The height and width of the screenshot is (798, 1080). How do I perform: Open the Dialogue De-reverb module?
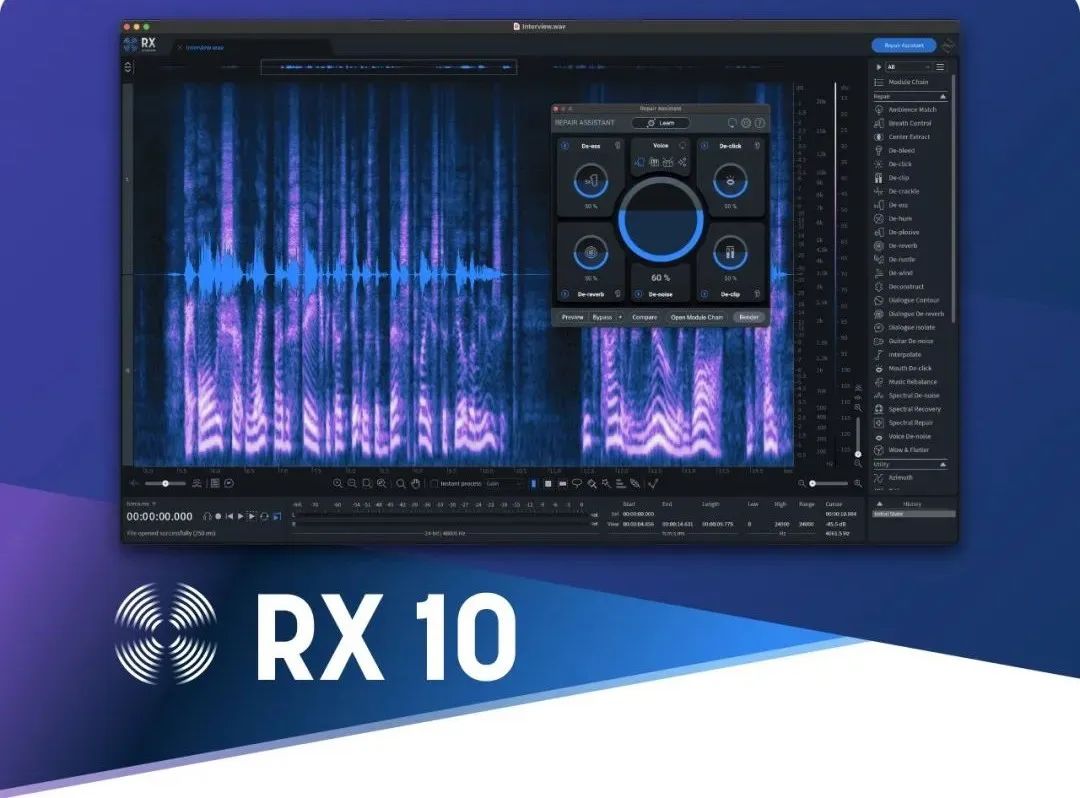[x=908, y=314]
